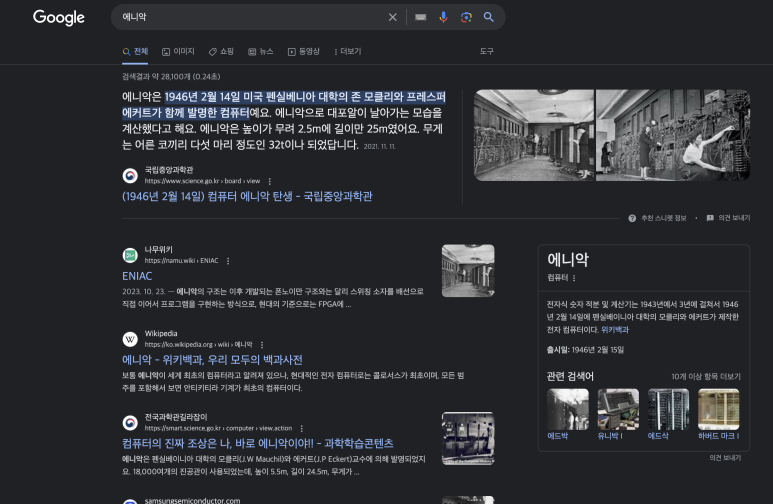Click 국립중앙과학관 site favicon
Viewport: 773px width, 504px height.
click(x=130, y=175)
